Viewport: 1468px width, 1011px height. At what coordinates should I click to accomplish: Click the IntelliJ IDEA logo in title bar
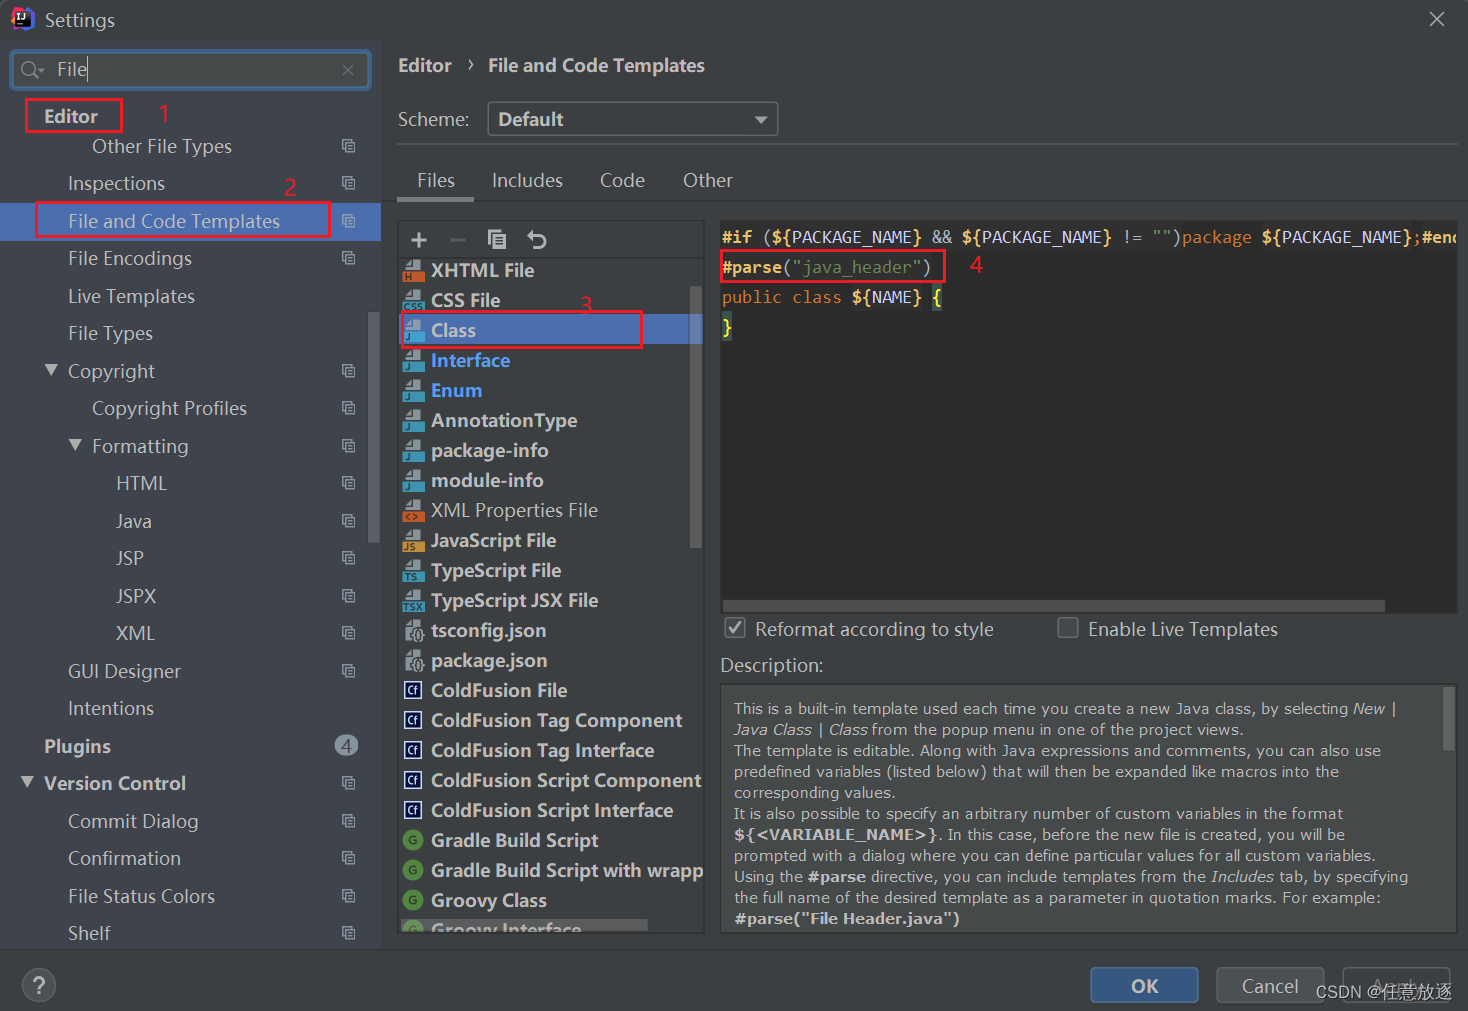coord(23,19)
